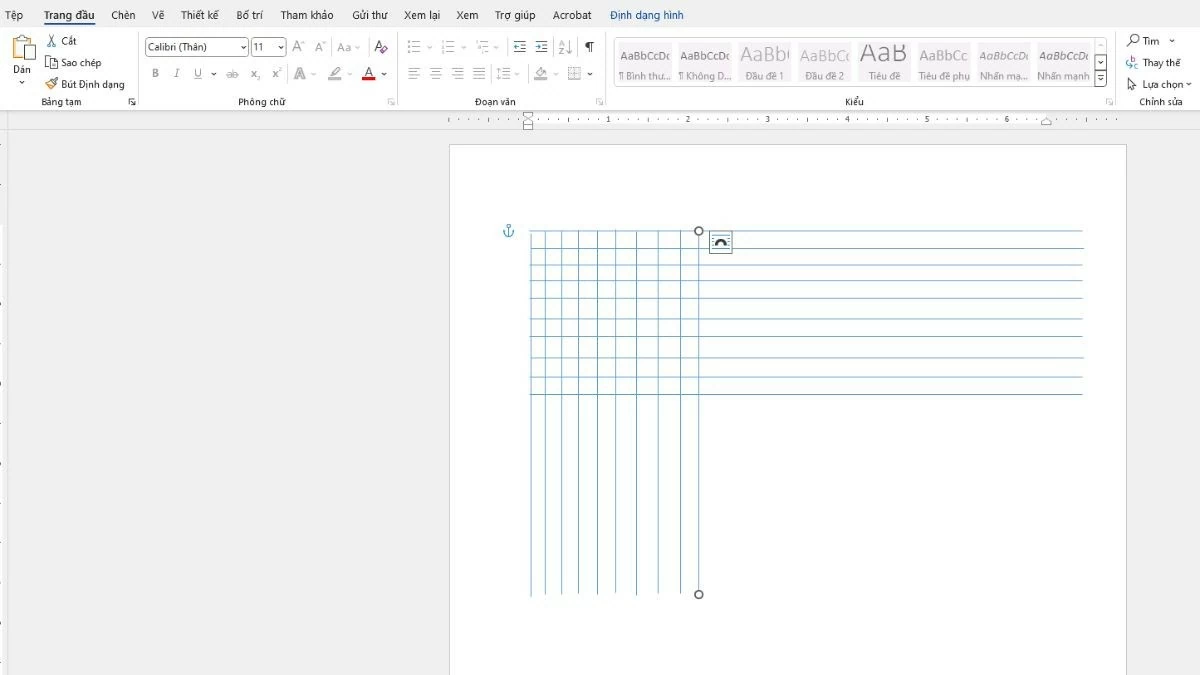Enable center text alignment
Screen dimensions: 1200x675
(x=434, y=72)
